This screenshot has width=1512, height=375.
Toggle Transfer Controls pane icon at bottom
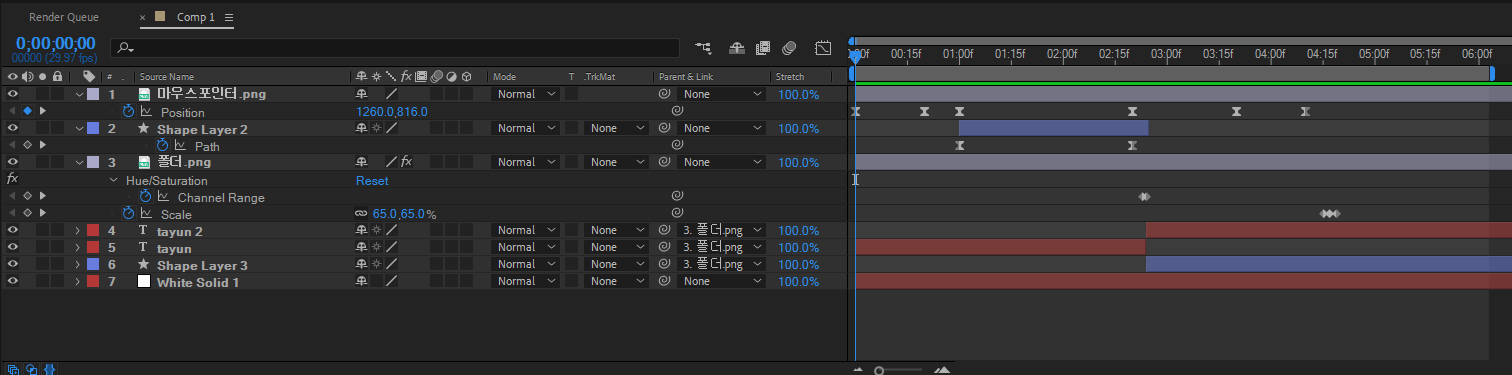click(31, 368)
